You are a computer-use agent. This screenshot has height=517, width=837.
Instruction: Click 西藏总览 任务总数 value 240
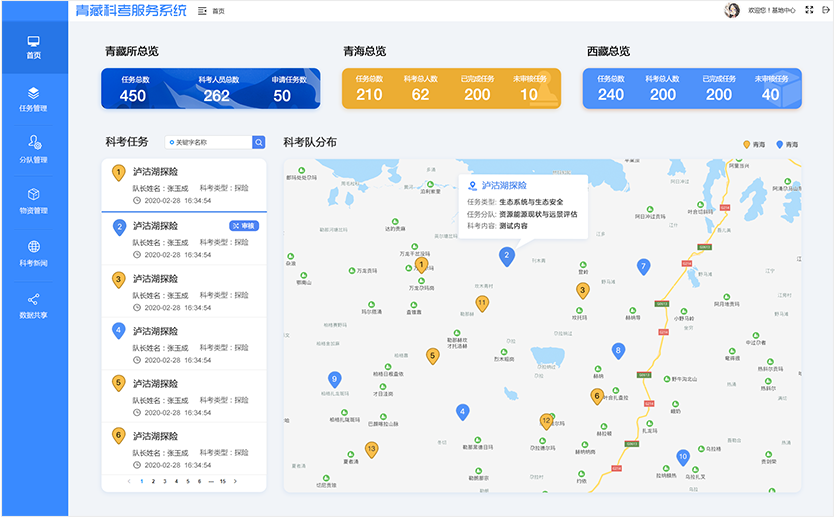pos(611,95)
